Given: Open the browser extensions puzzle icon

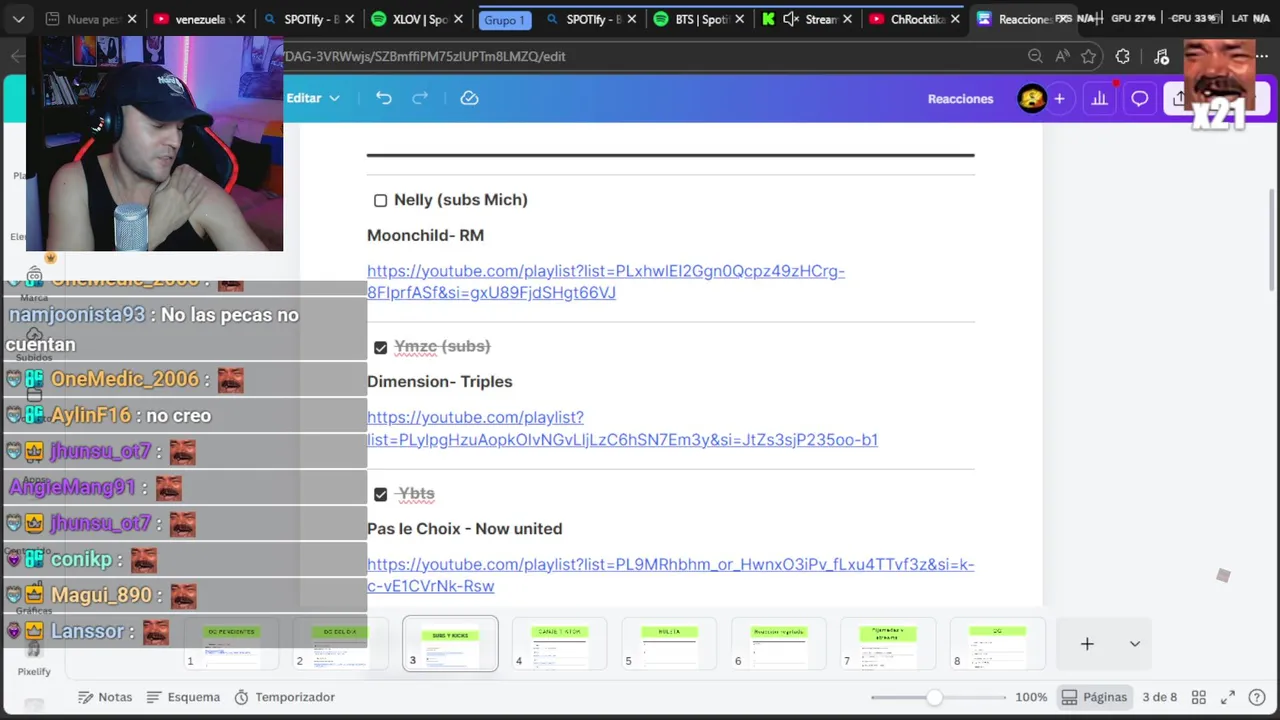Looking at the screenshot, I should [x=1123, y=56].
